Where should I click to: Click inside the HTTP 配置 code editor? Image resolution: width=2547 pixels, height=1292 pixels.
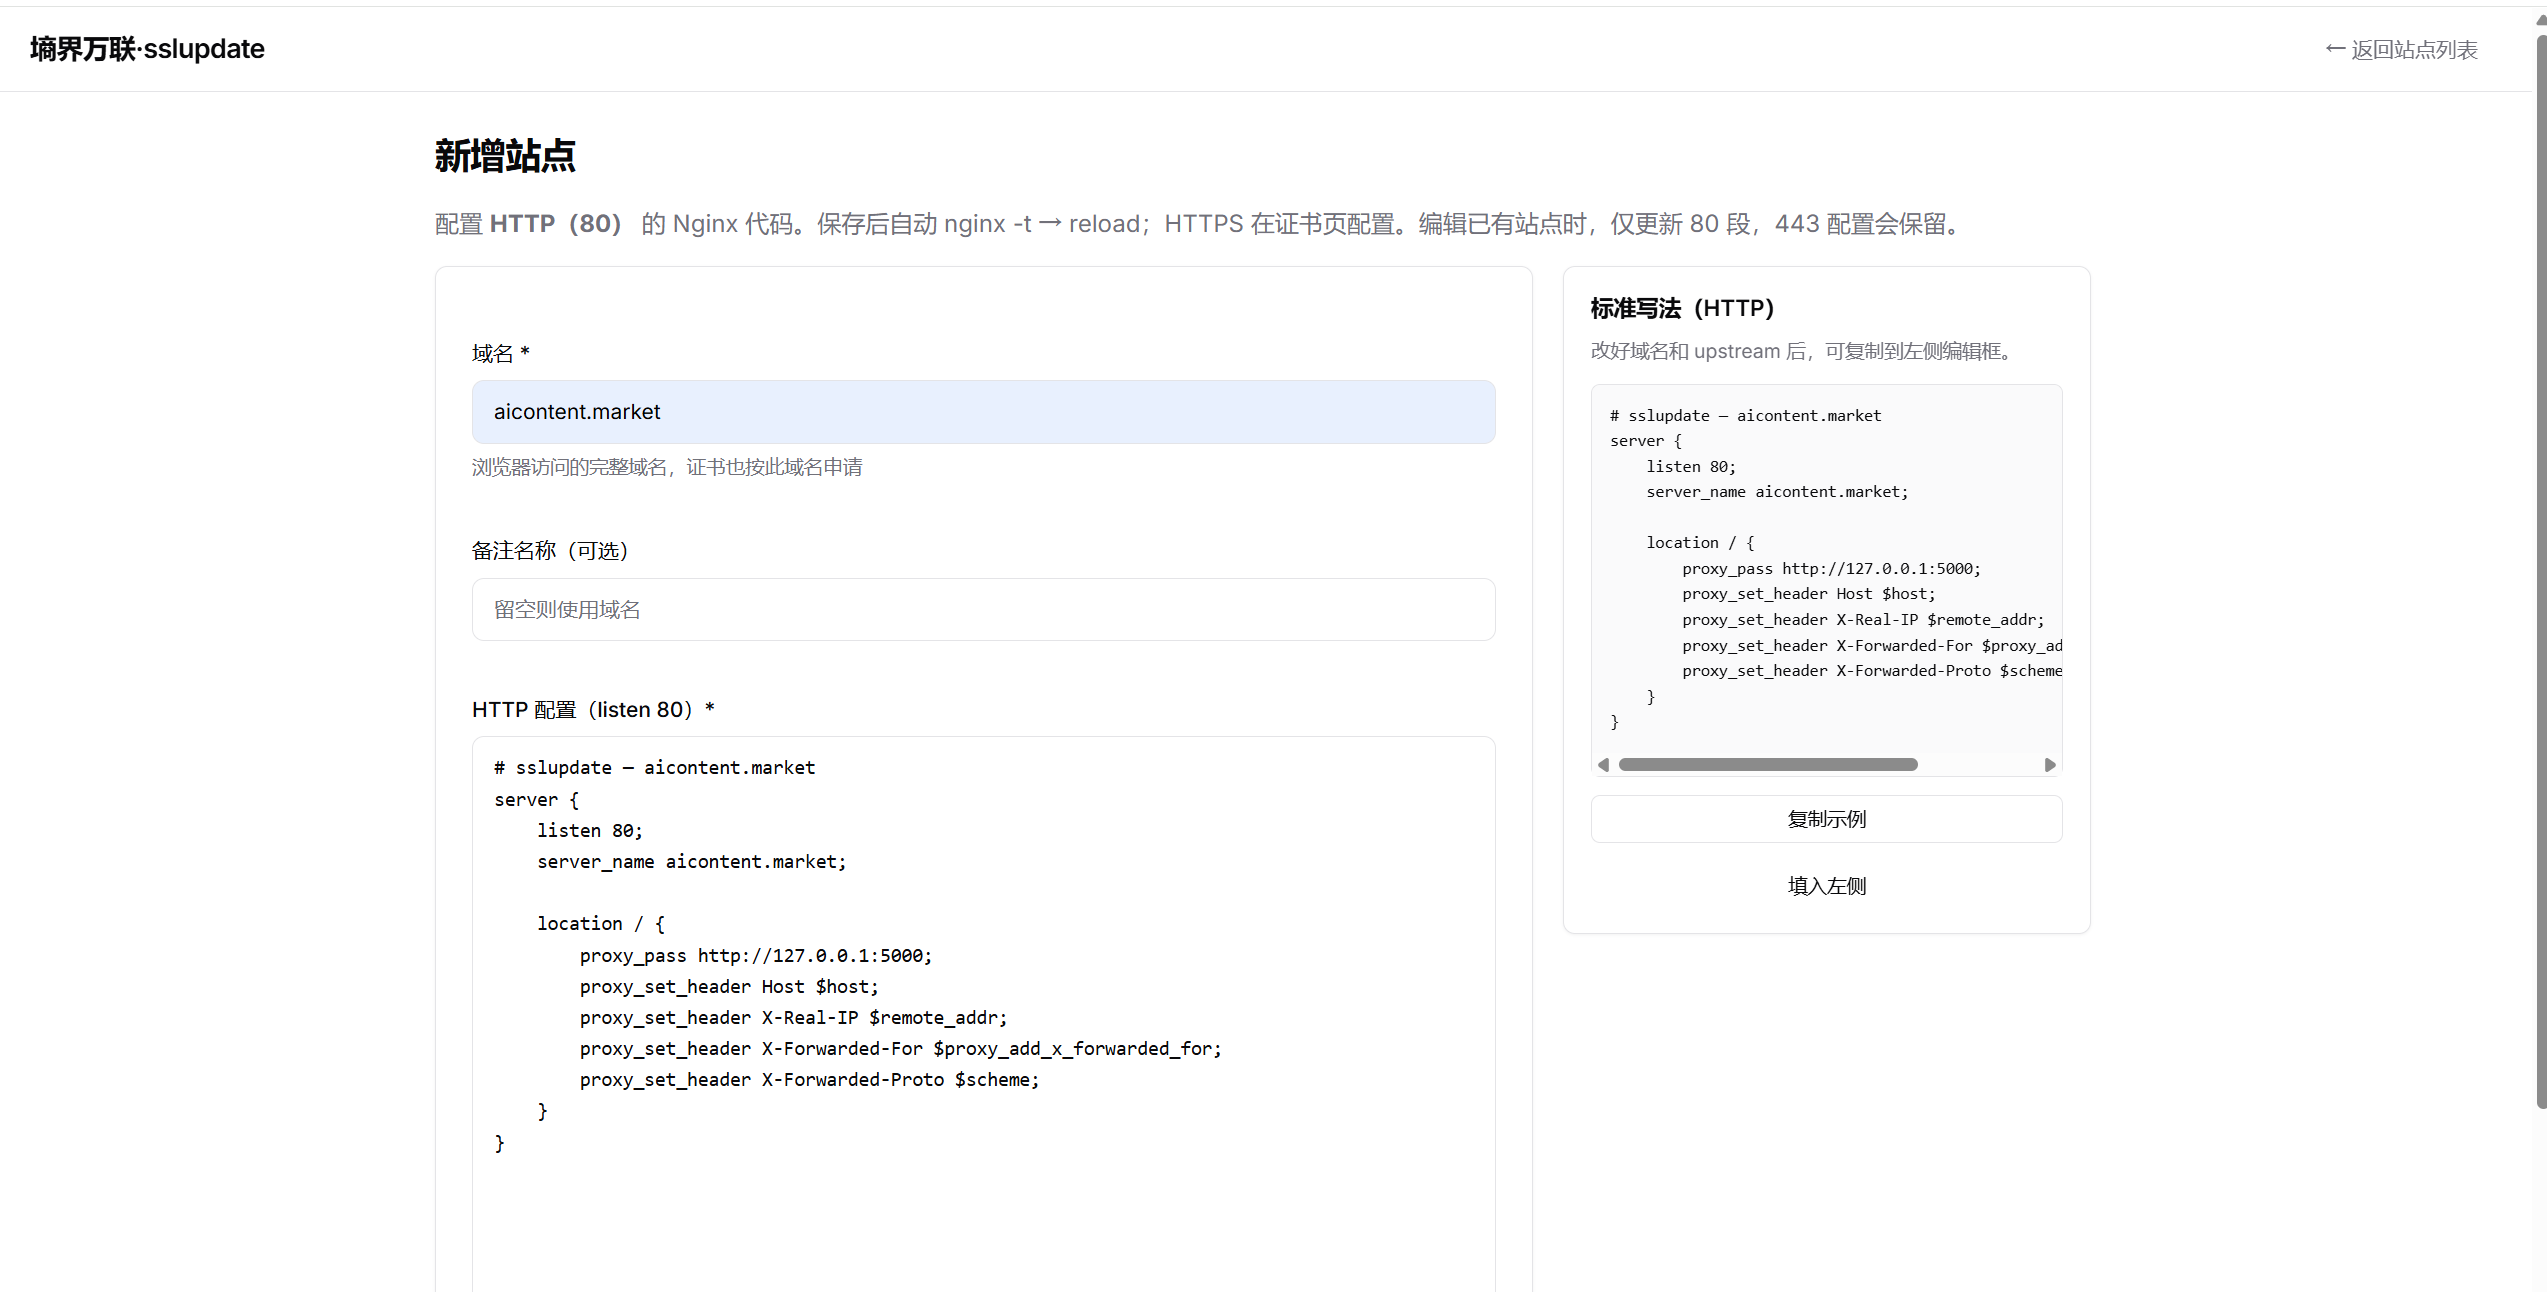pos(983,1014)
